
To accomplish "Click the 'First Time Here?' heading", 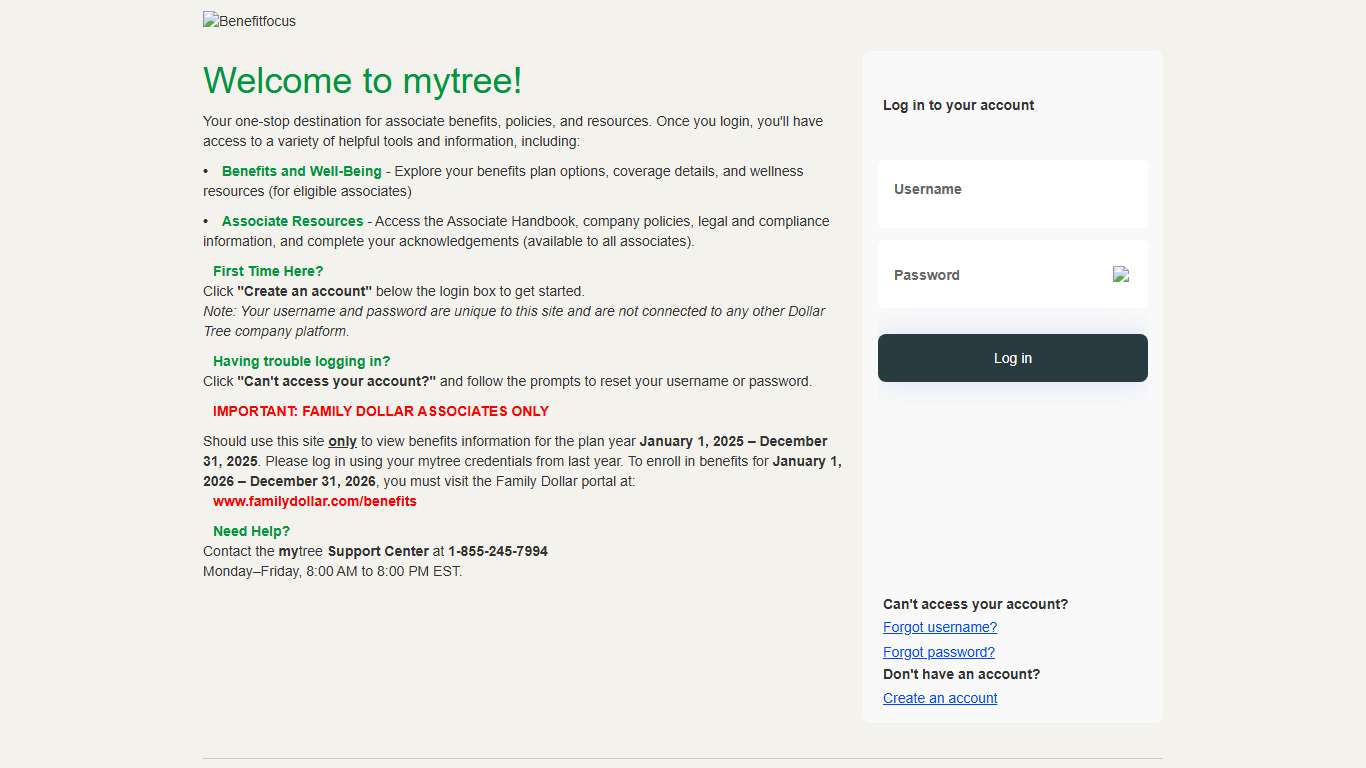I will pos(267,271).
